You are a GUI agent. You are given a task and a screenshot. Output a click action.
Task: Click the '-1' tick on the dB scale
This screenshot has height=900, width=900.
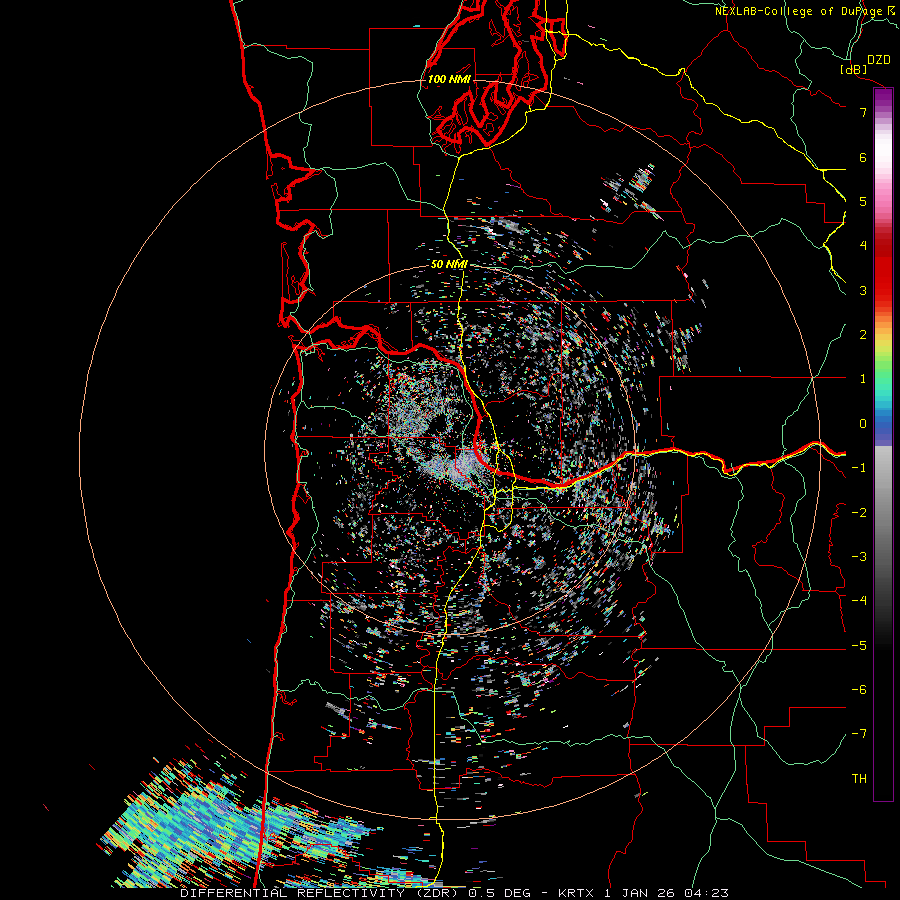pyautogui.click(x=859, y=468)
